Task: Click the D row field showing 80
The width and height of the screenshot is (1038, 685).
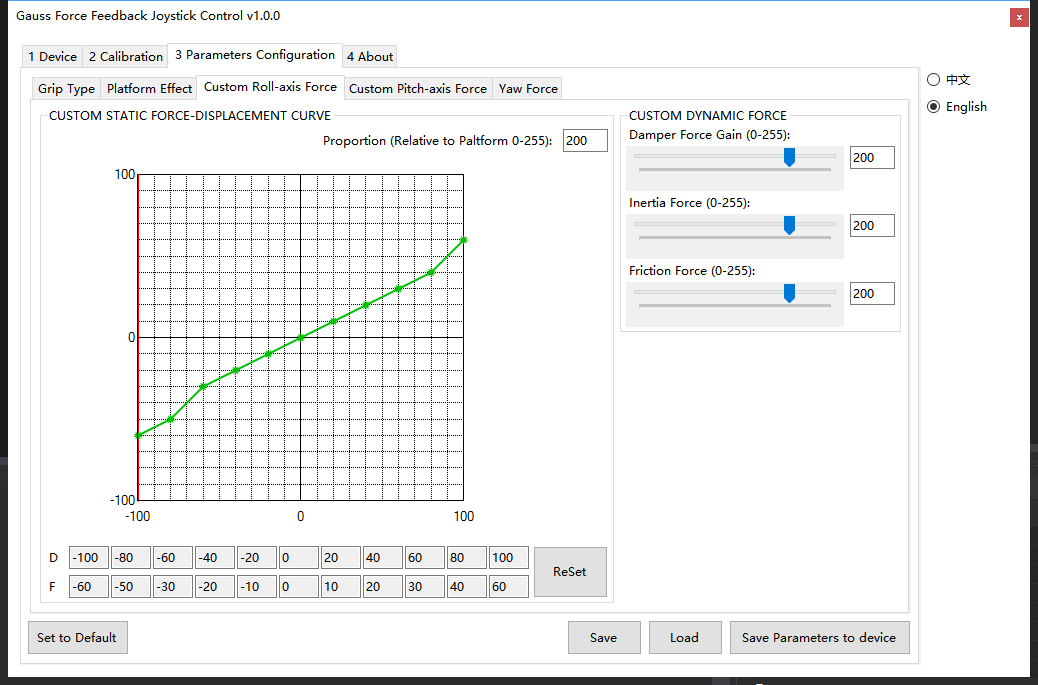Action: pyautogui.click(x=467, y=557)
